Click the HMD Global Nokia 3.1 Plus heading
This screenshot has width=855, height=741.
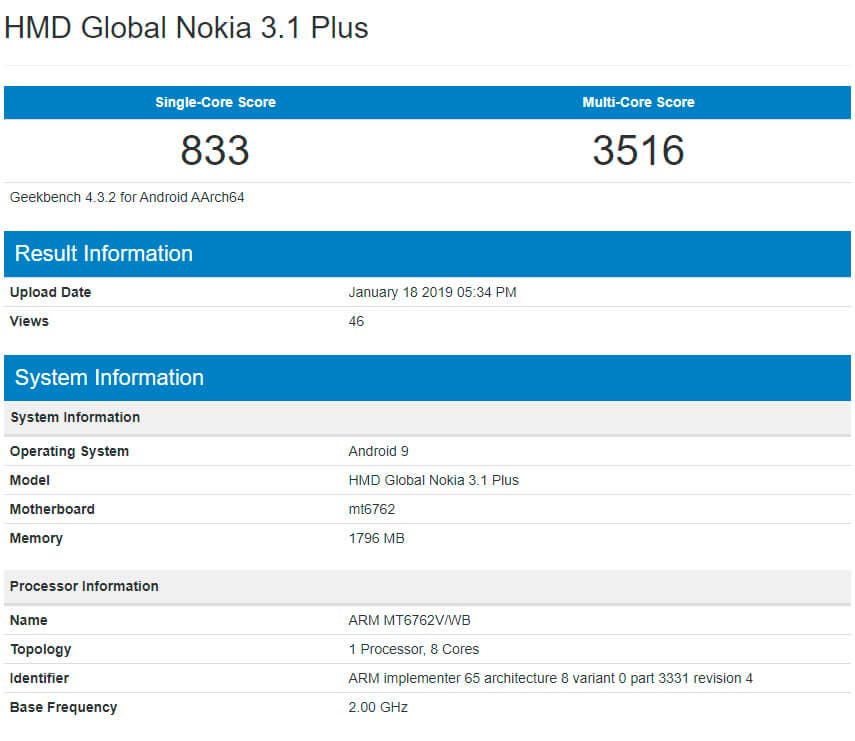click(x=186, y=28)
